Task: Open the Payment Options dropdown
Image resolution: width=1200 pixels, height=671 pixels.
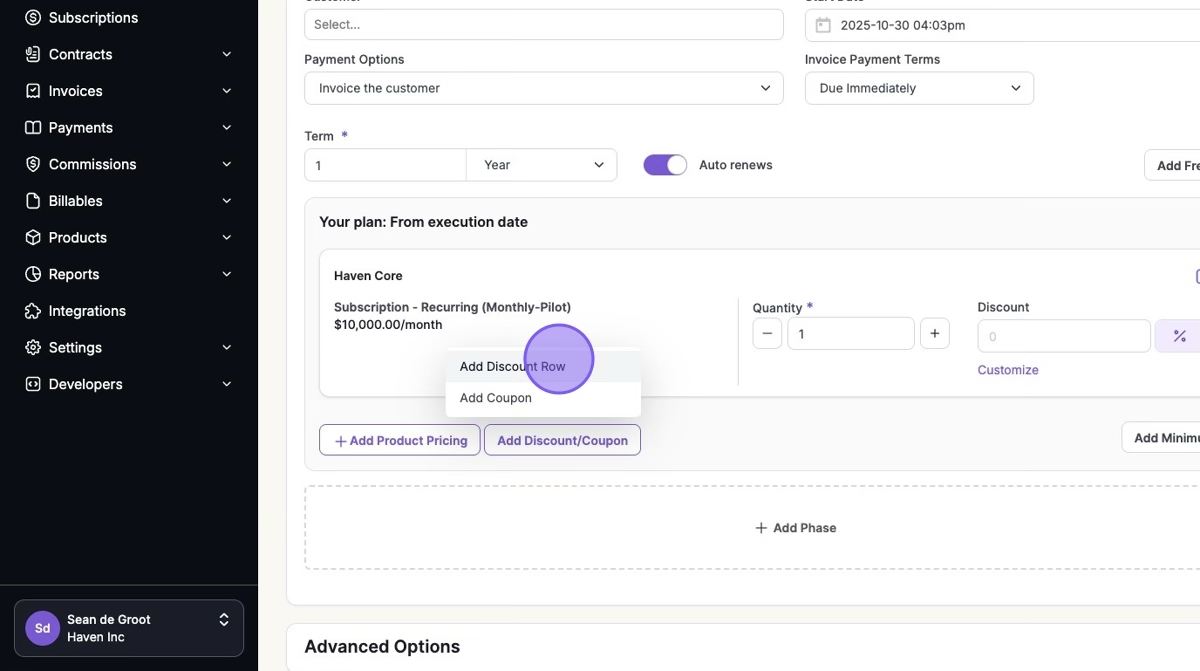Action: click(543, 88)
